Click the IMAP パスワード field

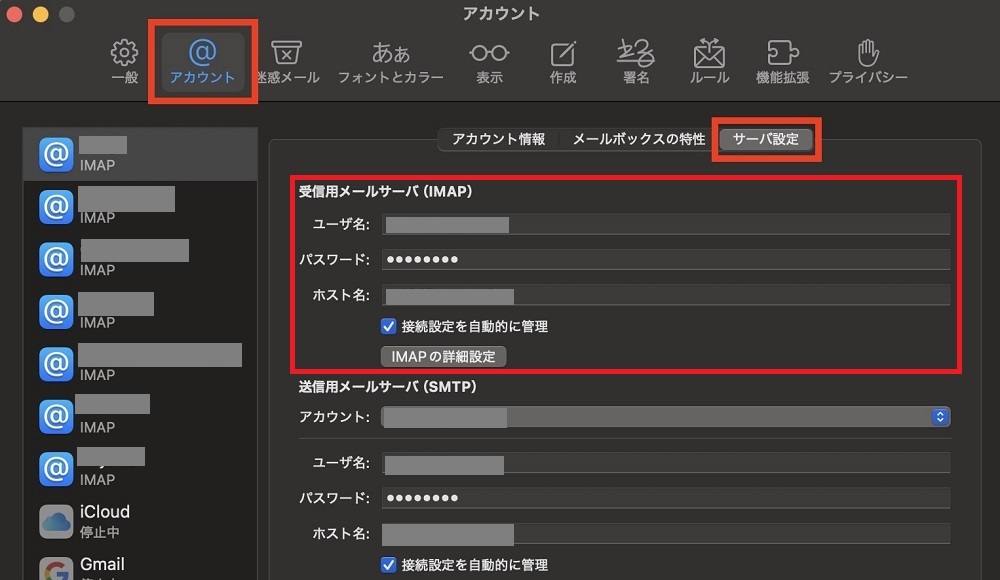(665, 260)
